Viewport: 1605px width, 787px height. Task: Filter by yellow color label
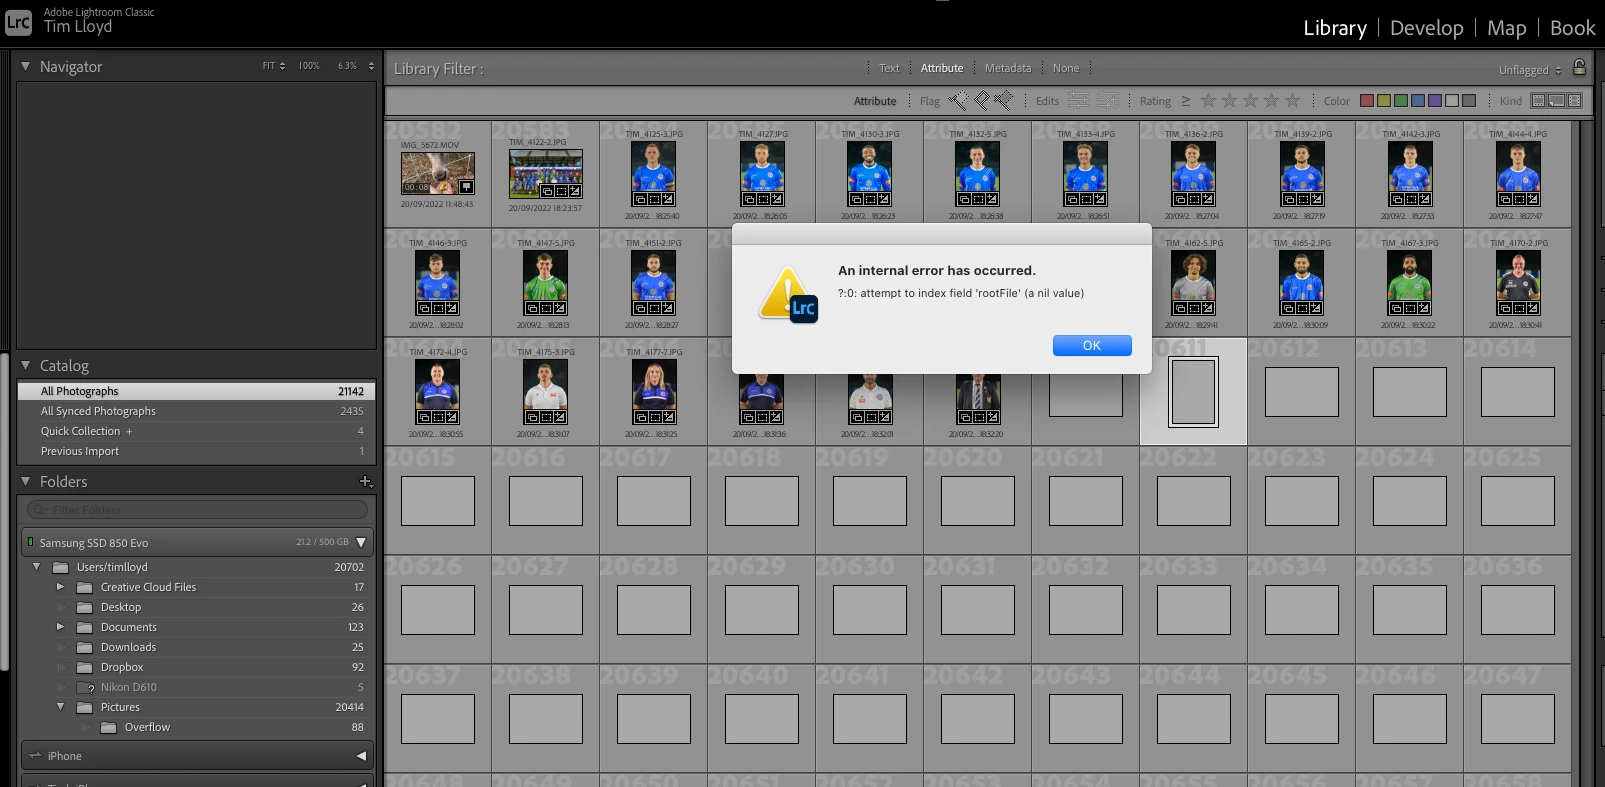tap(1384, 101)
